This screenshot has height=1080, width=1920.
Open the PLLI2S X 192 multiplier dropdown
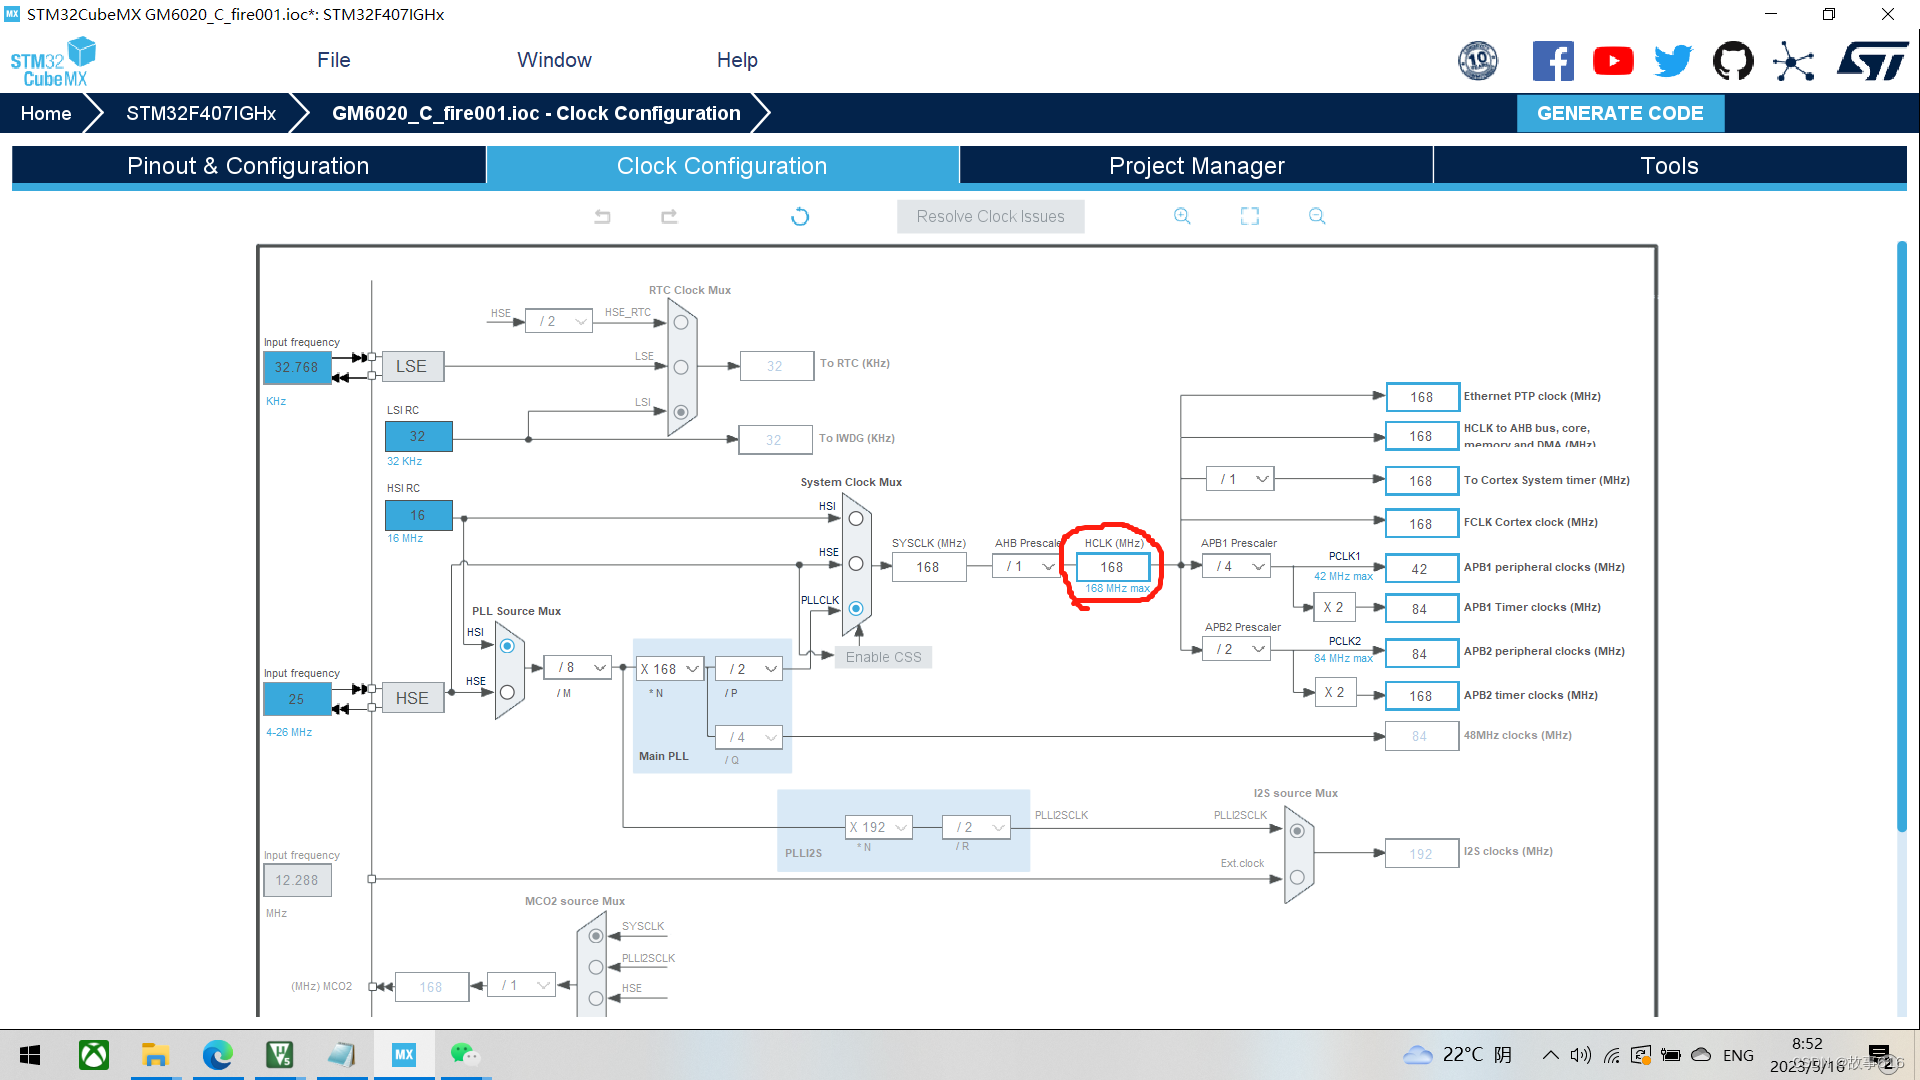point(879,827)
